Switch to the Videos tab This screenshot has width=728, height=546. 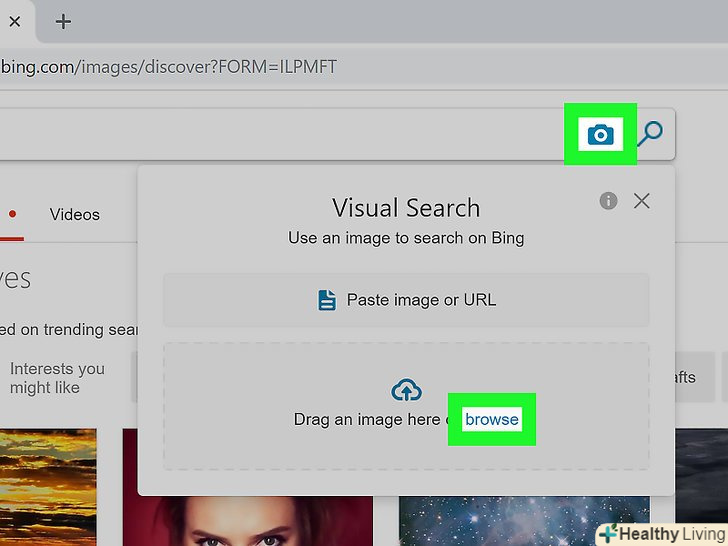point(75,214)
